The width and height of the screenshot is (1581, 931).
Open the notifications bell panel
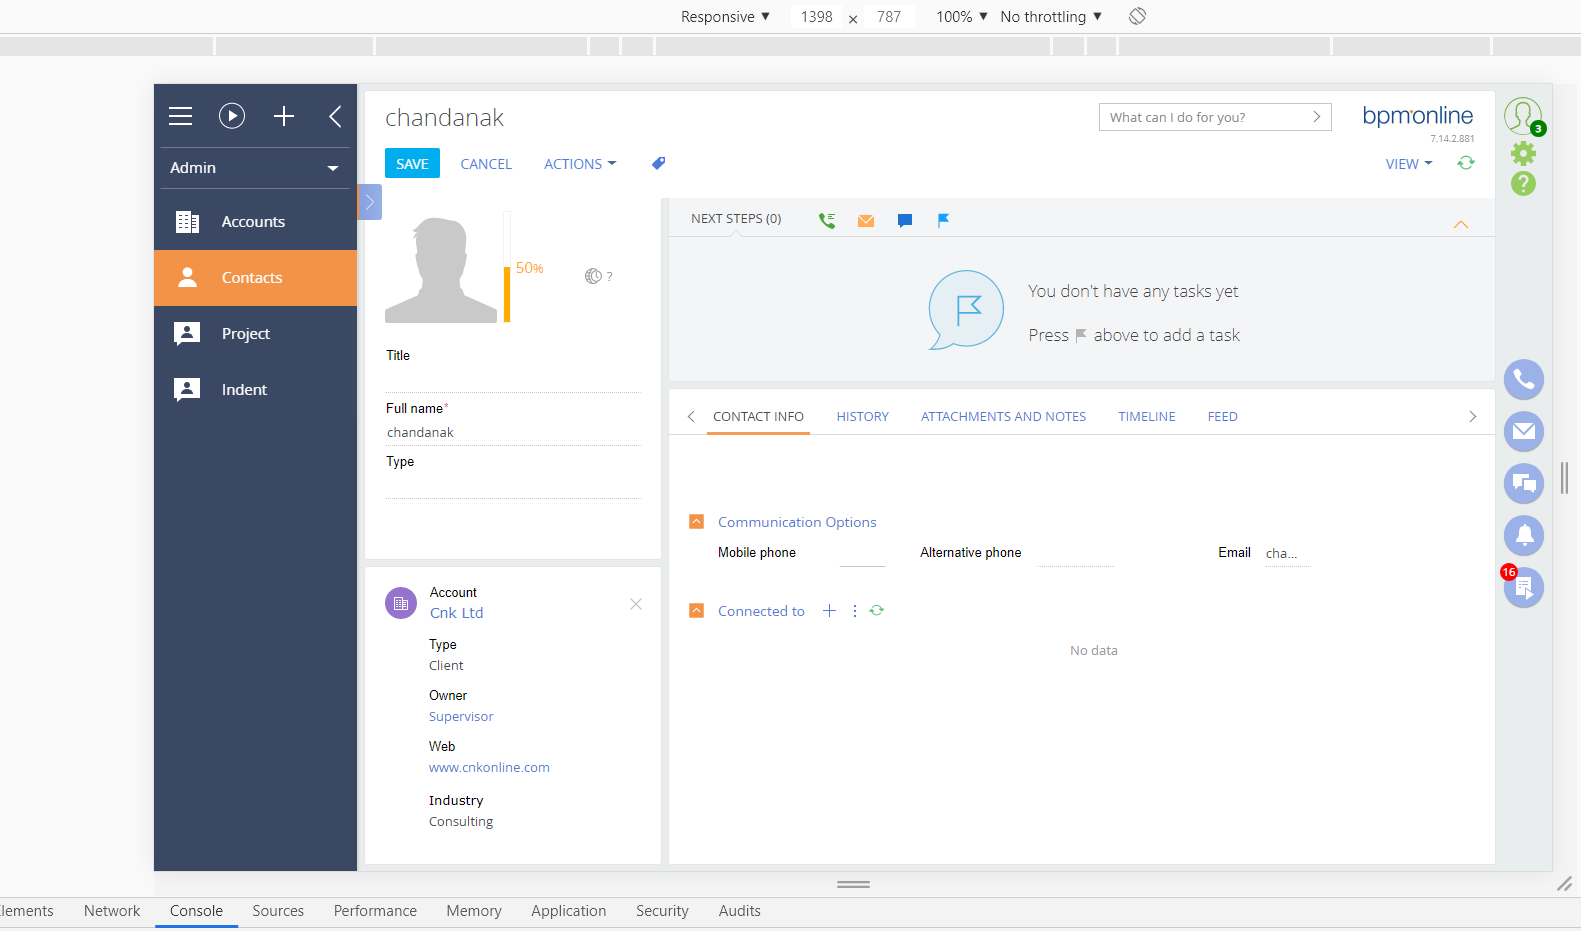tap(1524, 535)
